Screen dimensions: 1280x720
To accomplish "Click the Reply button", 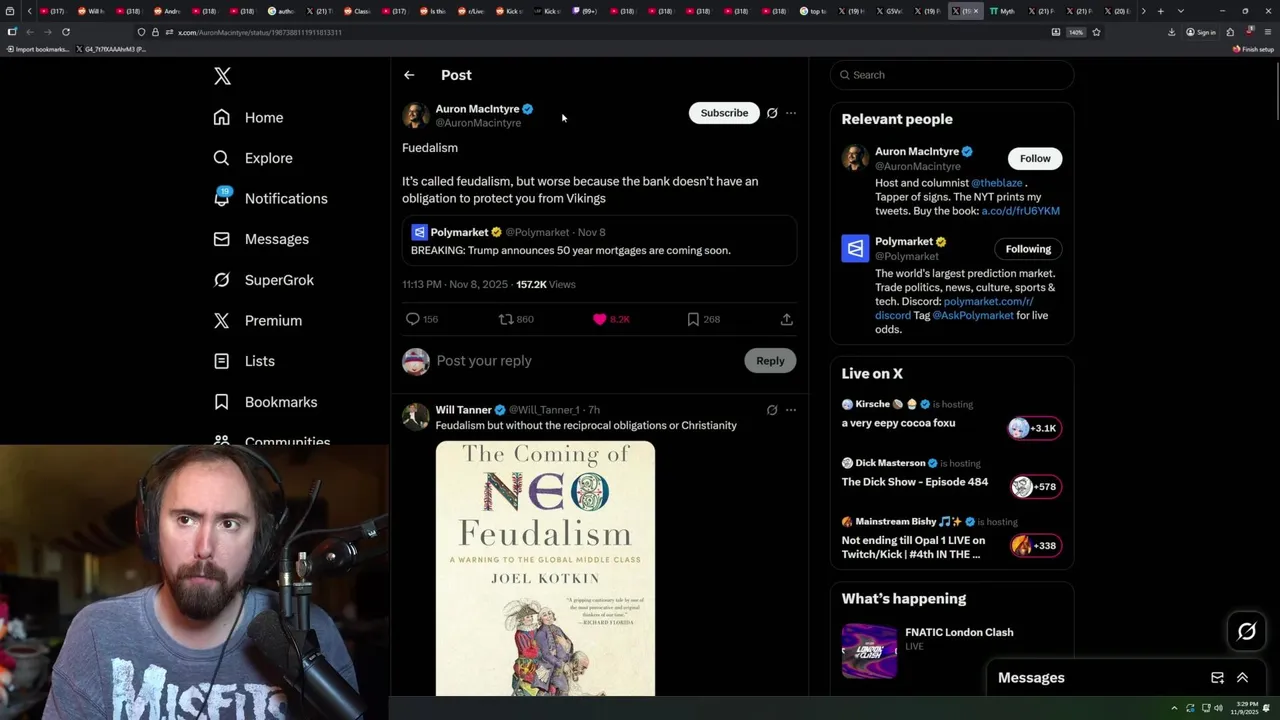I will pos(770,360).
